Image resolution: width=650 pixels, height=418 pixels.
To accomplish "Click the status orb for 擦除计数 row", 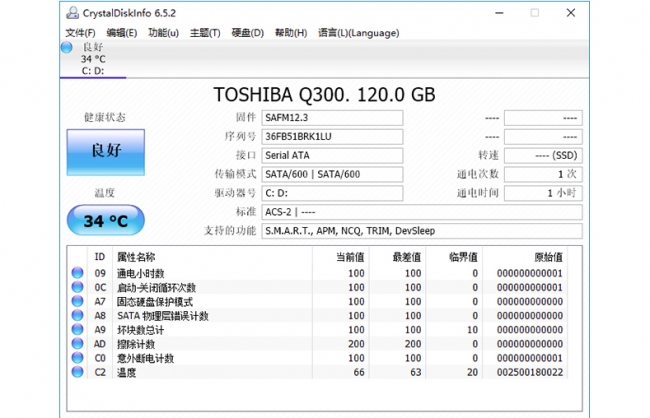I will click(x=77, y=343).
